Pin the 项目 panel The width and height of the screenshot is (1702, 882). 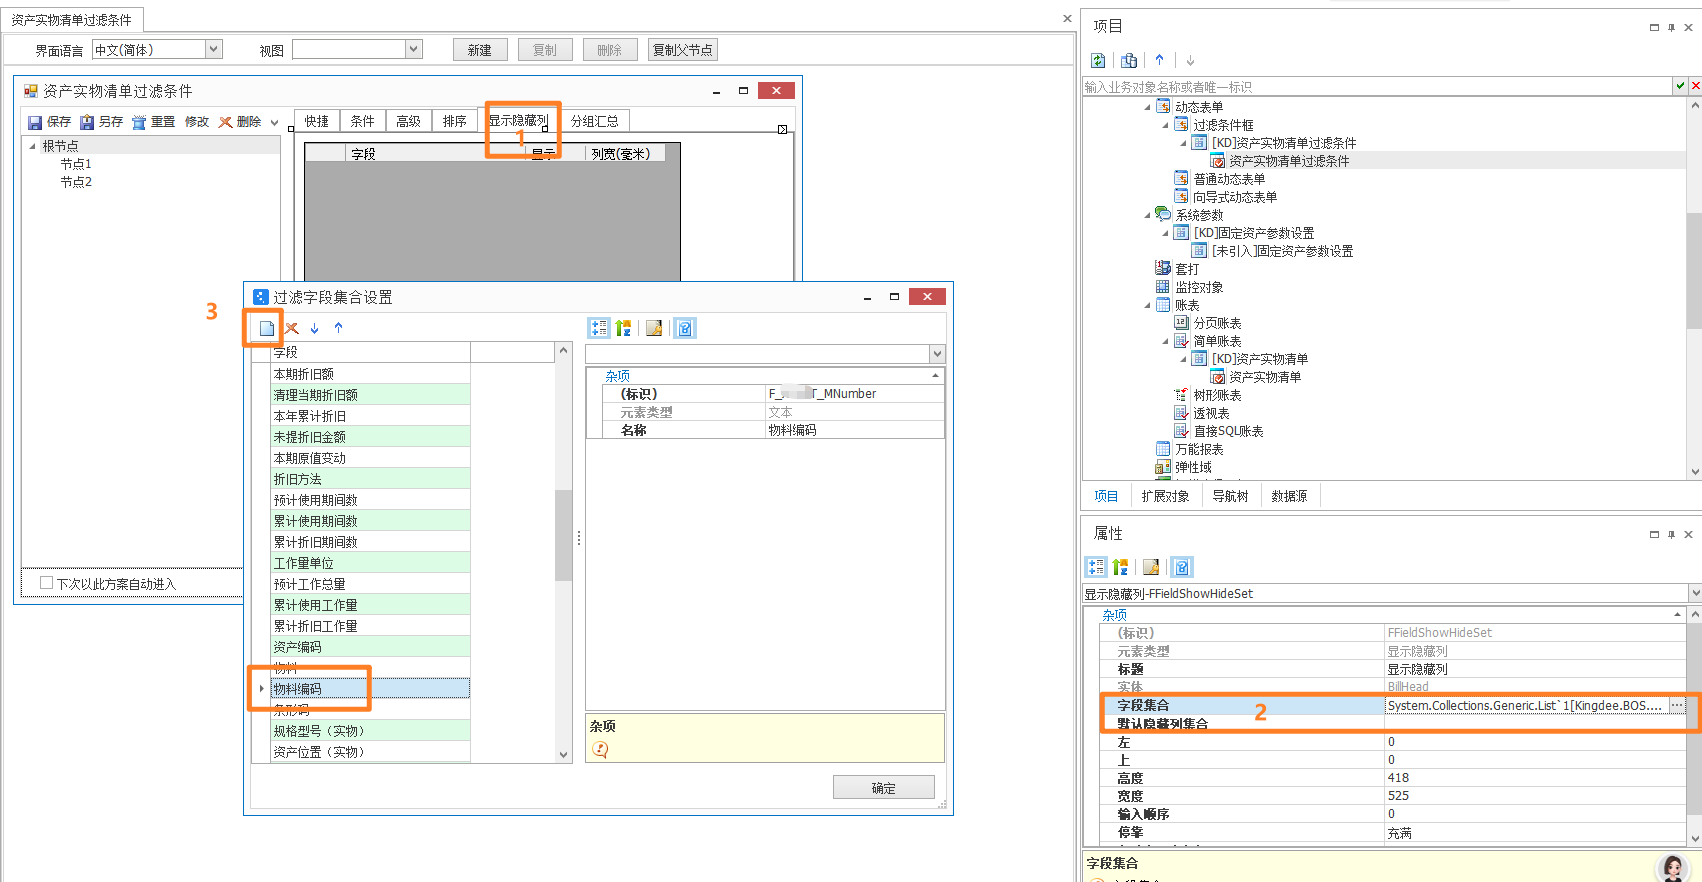point(1671,27)
